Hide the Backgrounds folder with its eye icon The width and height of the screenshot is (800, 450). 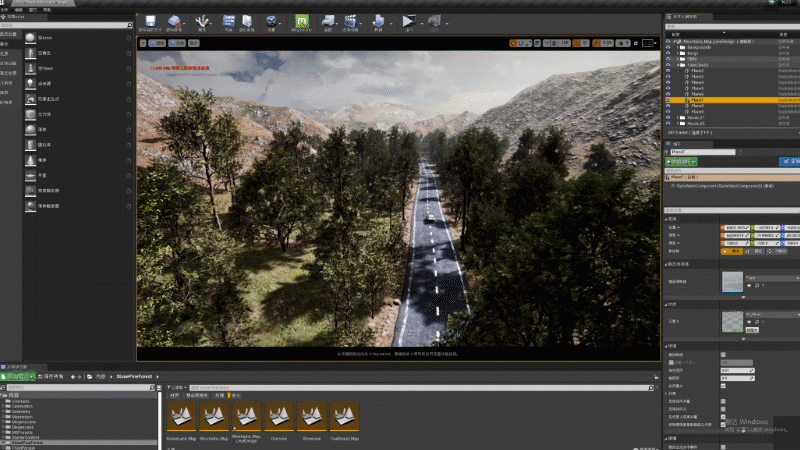[668, 47]
